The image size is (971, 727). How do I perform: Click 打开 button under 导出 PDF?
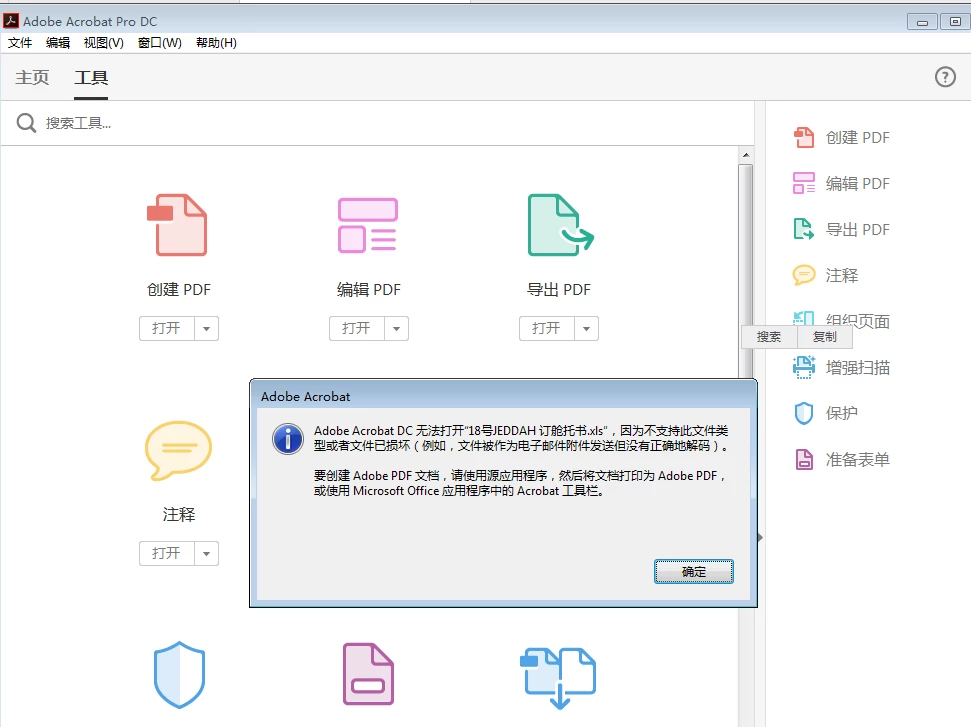[x=547, y=328]
